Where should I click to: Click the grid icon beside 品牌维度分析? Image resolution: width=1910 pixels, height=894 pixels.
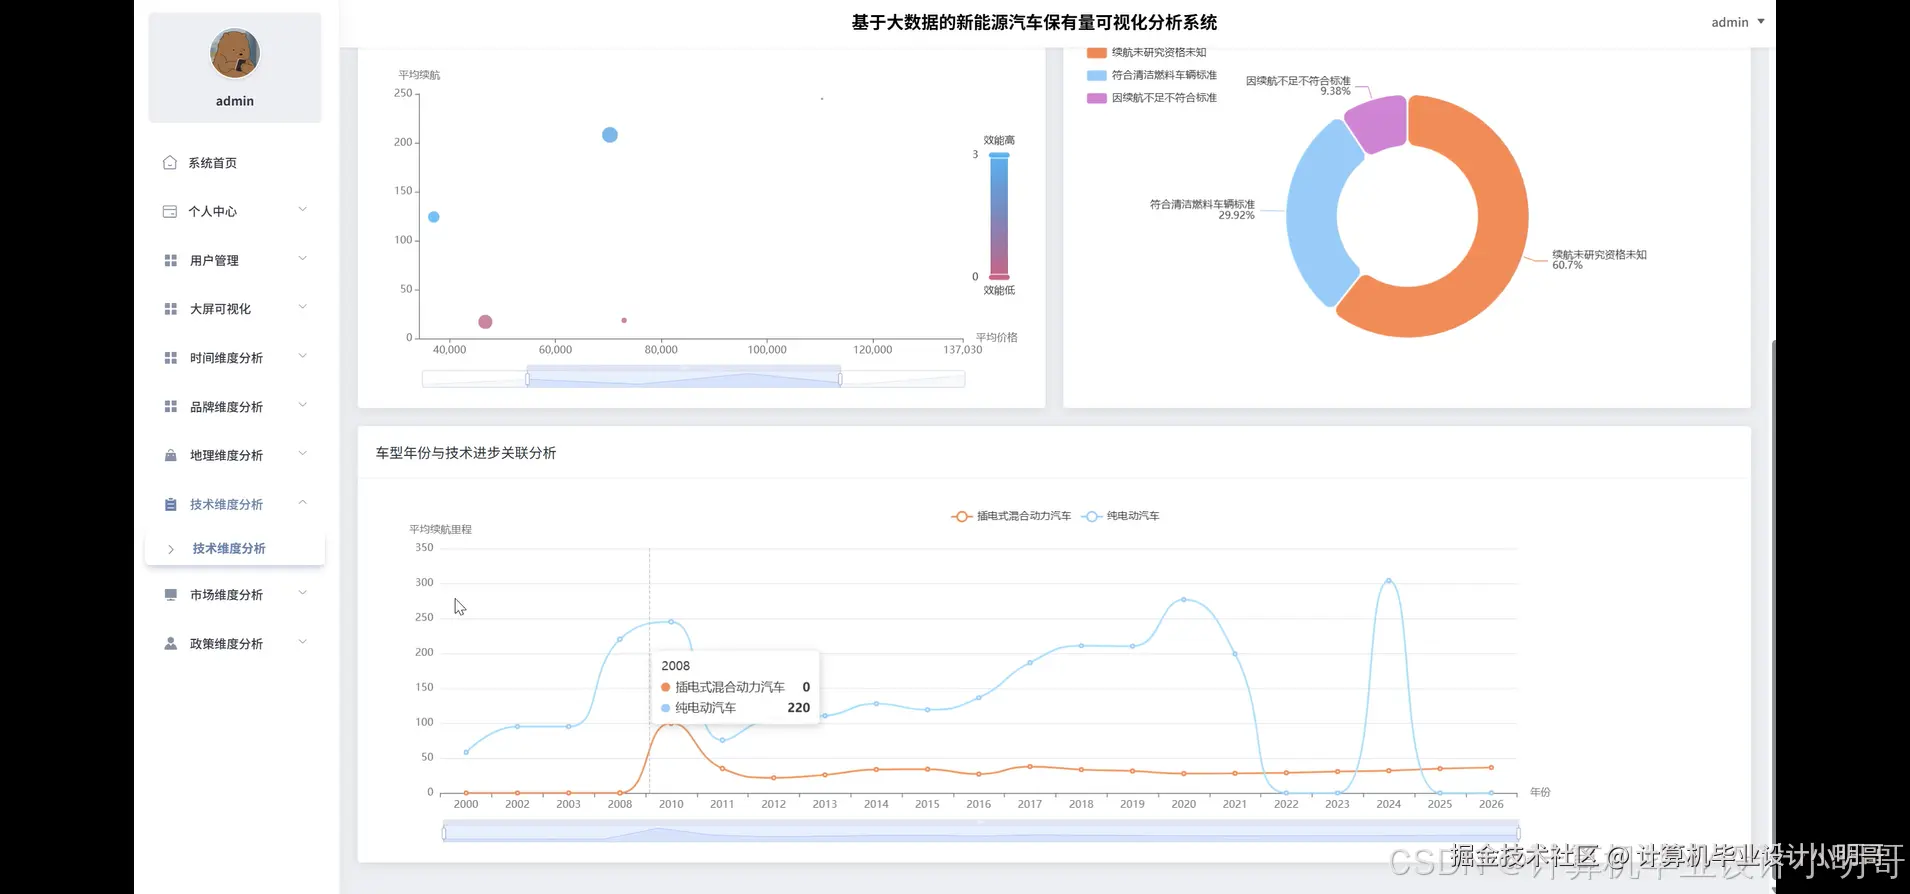click(171, 407)
